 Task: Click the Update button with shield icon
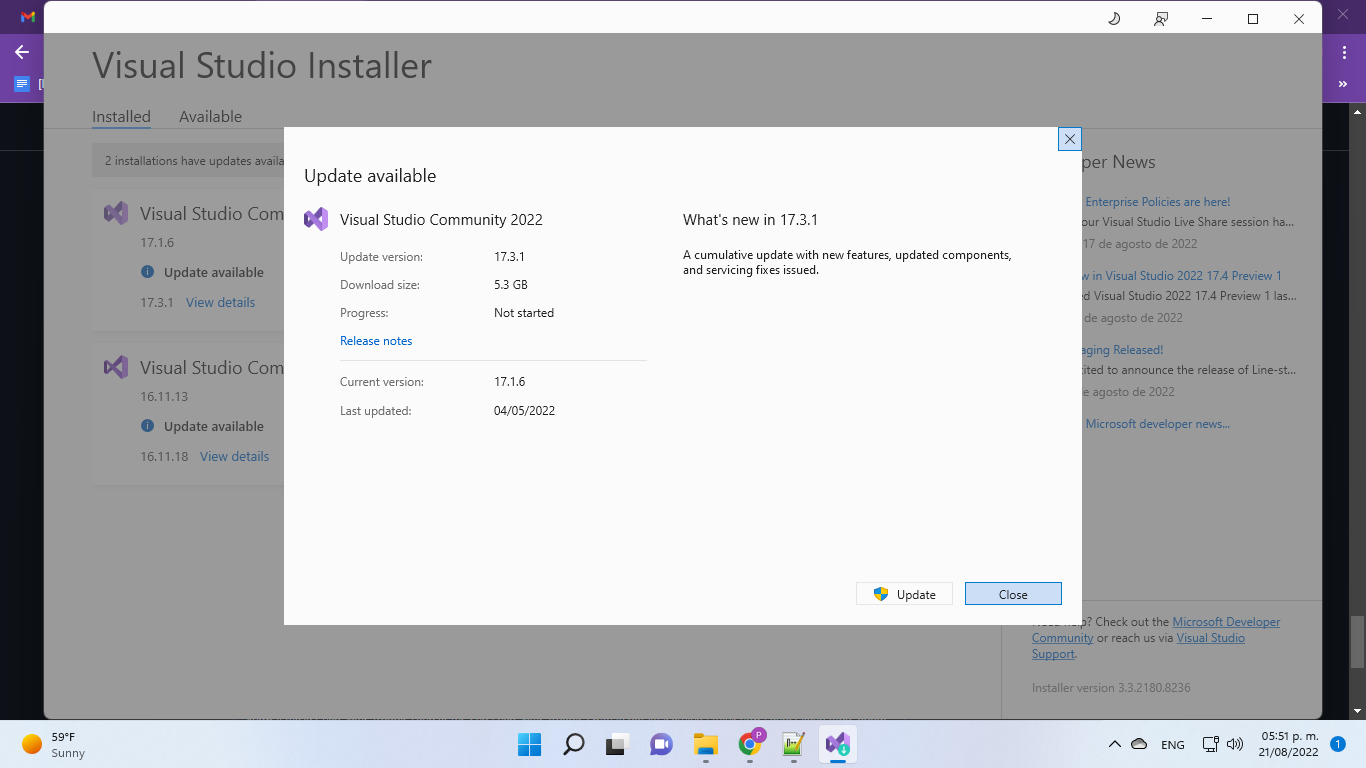pyautogui.click(x=904, y=594)
